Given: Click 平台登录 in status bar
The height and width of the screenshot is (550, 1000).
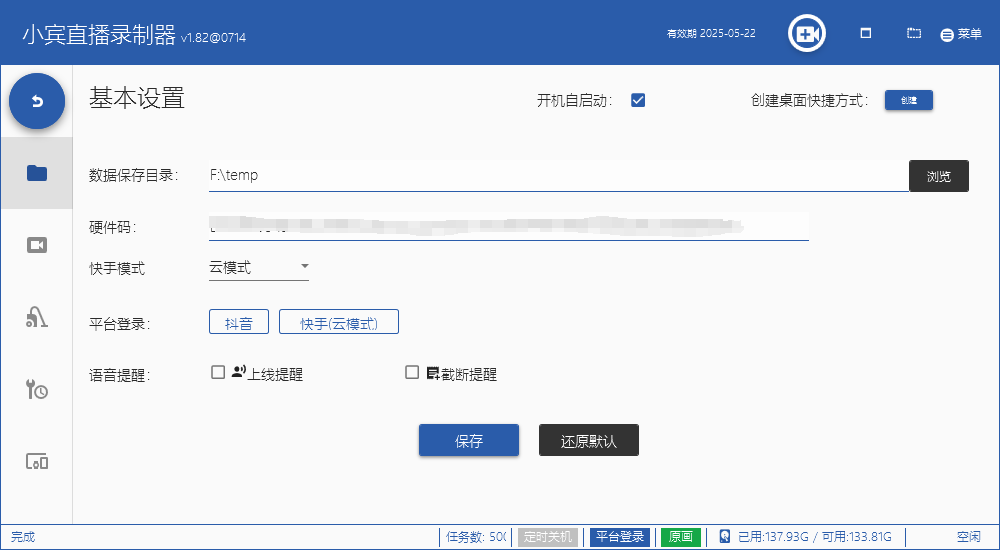Looking at the screenshot, I should (x=620, y=537).
